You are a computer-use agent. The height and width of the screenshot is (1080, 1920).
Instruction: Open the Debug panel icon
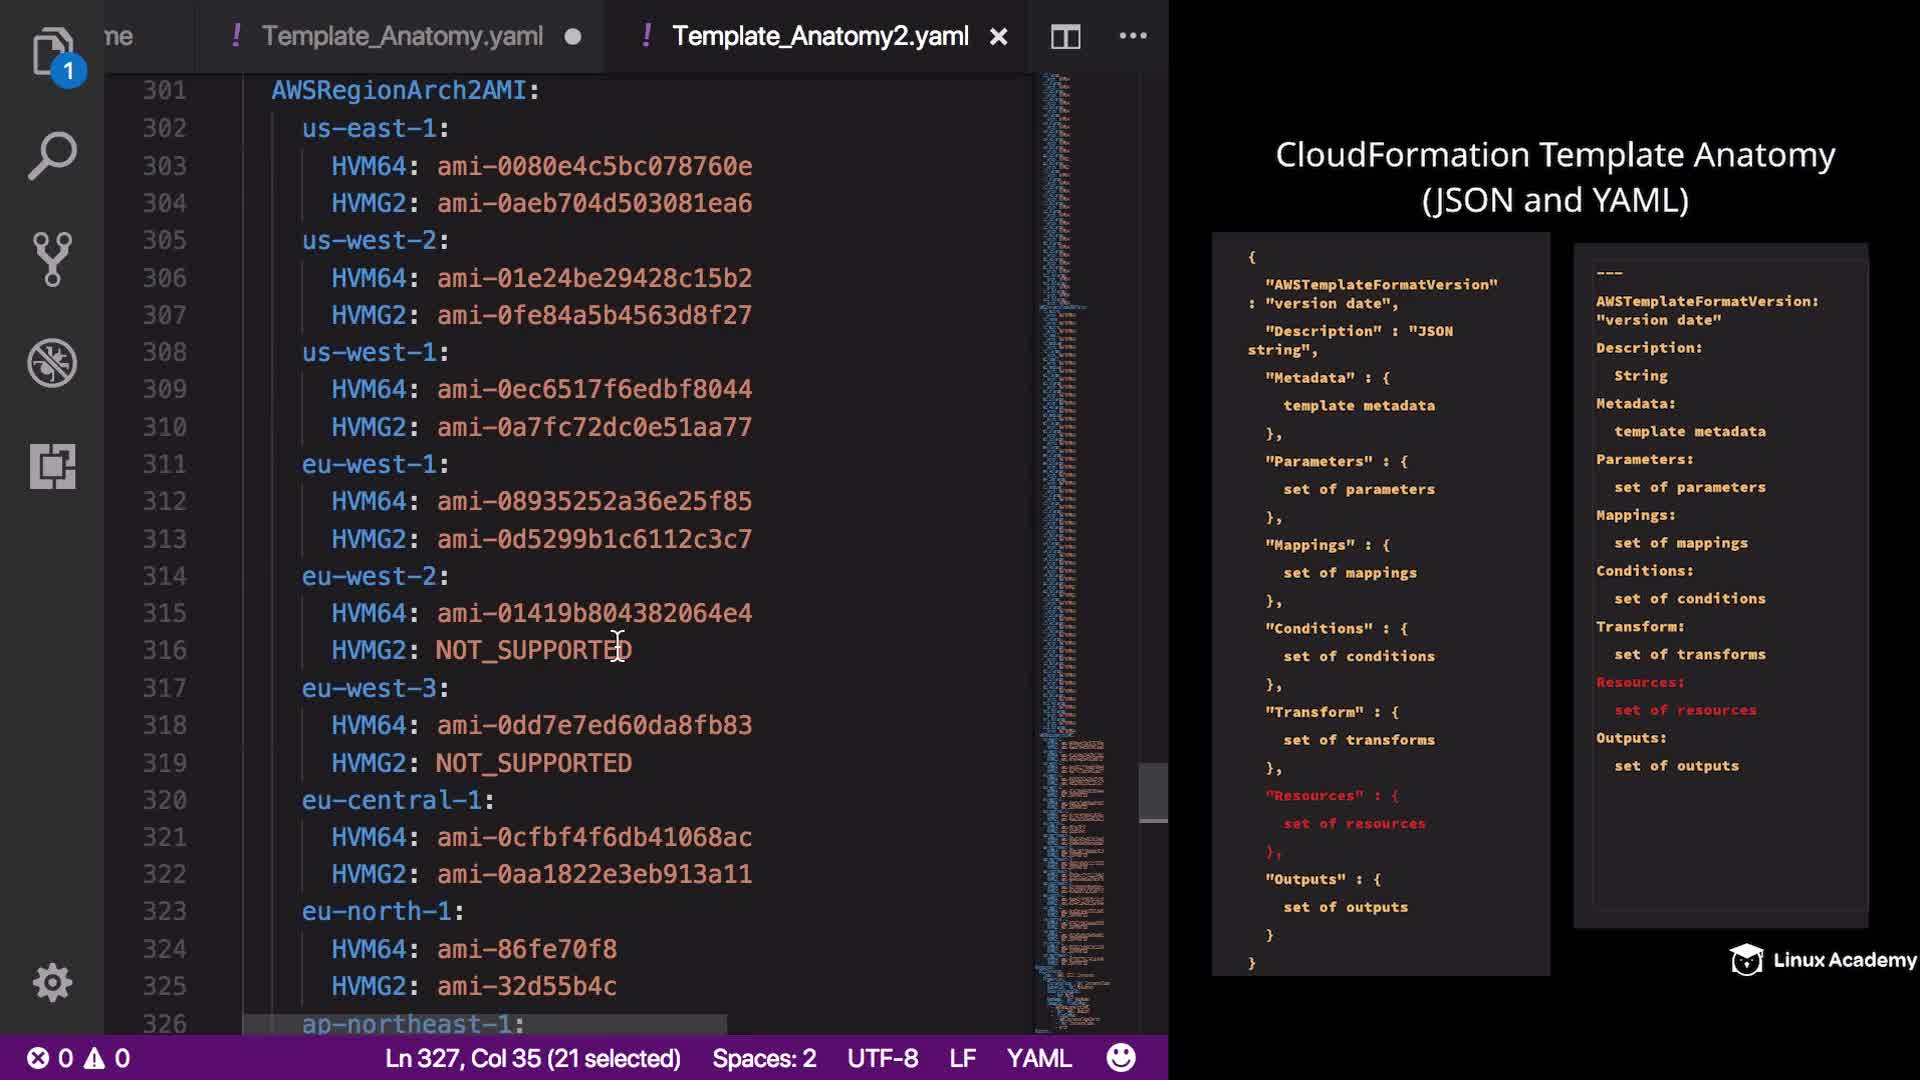tap(52, 362)
